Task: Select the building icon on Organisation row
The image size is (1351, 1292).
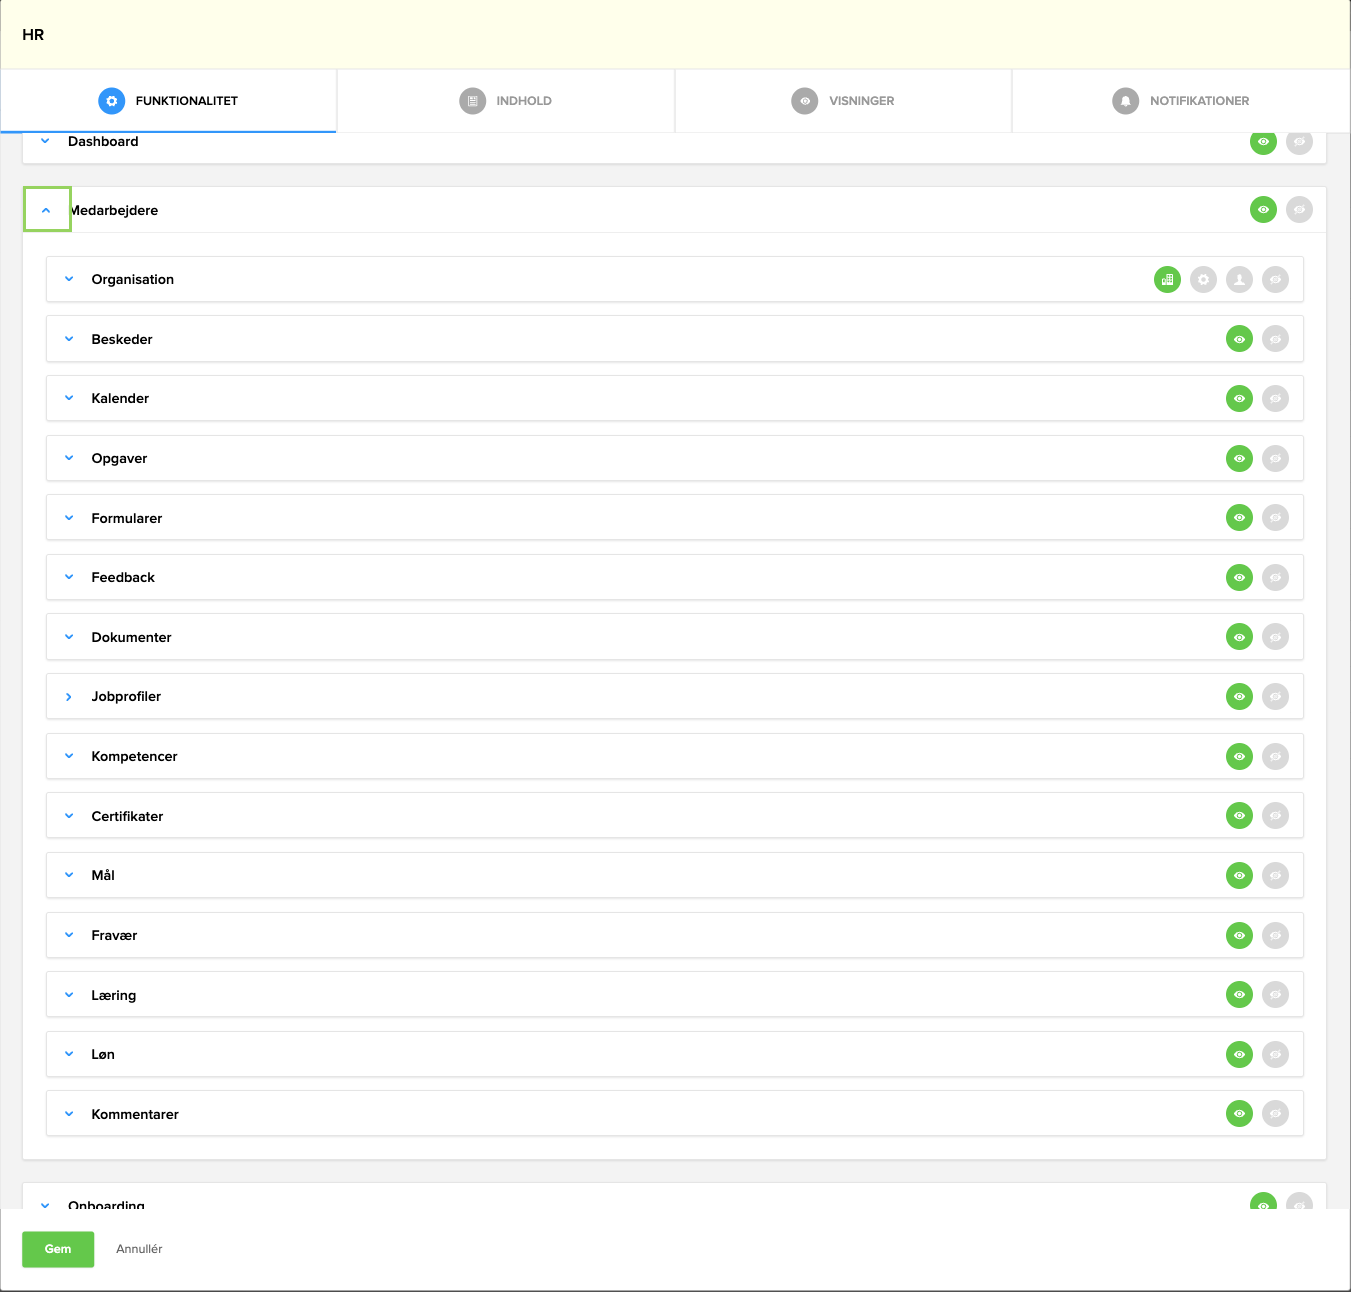Action: 1167,279
